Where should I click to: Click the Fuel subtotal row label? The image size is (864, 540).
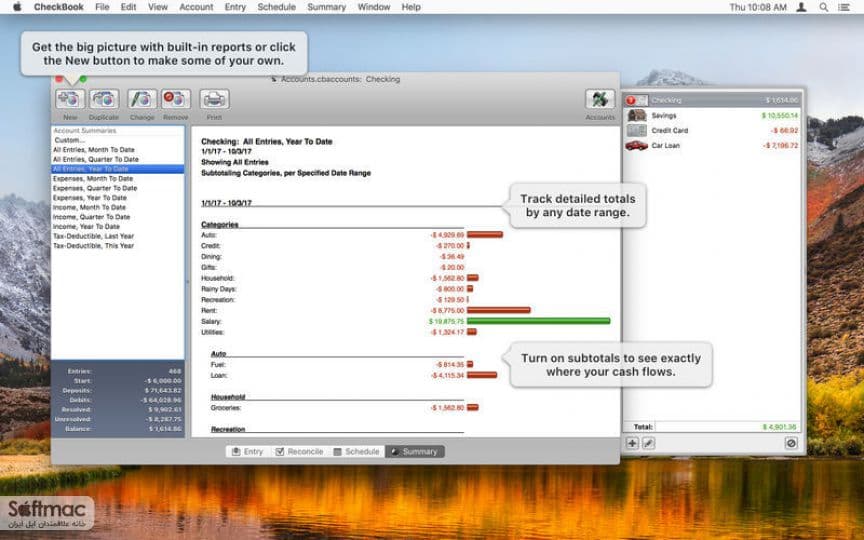pyautogui.click(x=218, y=365)
